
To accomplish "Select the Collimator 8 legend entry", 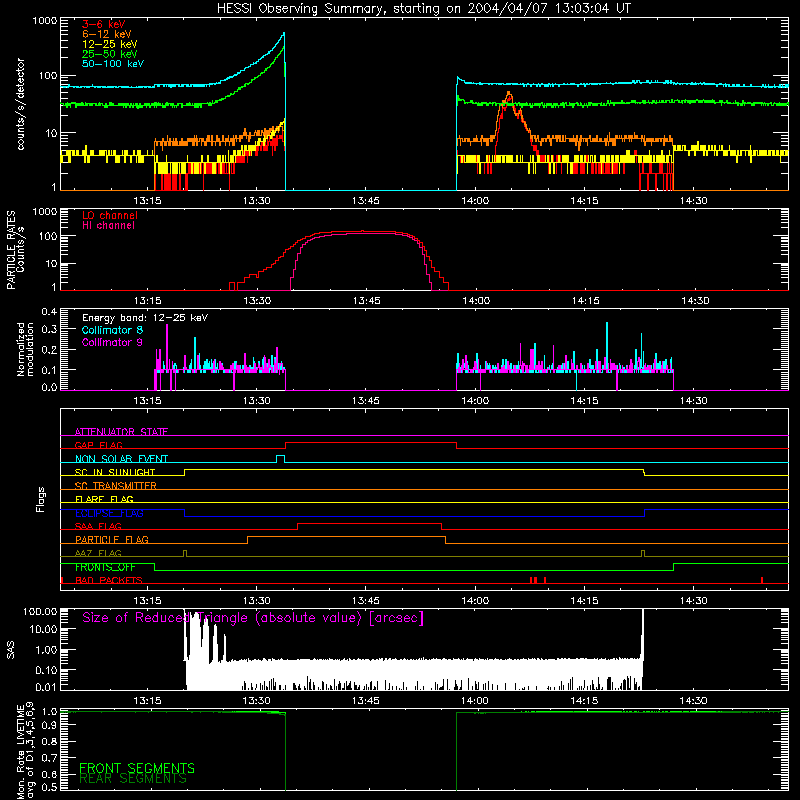I will coord(112,330).
